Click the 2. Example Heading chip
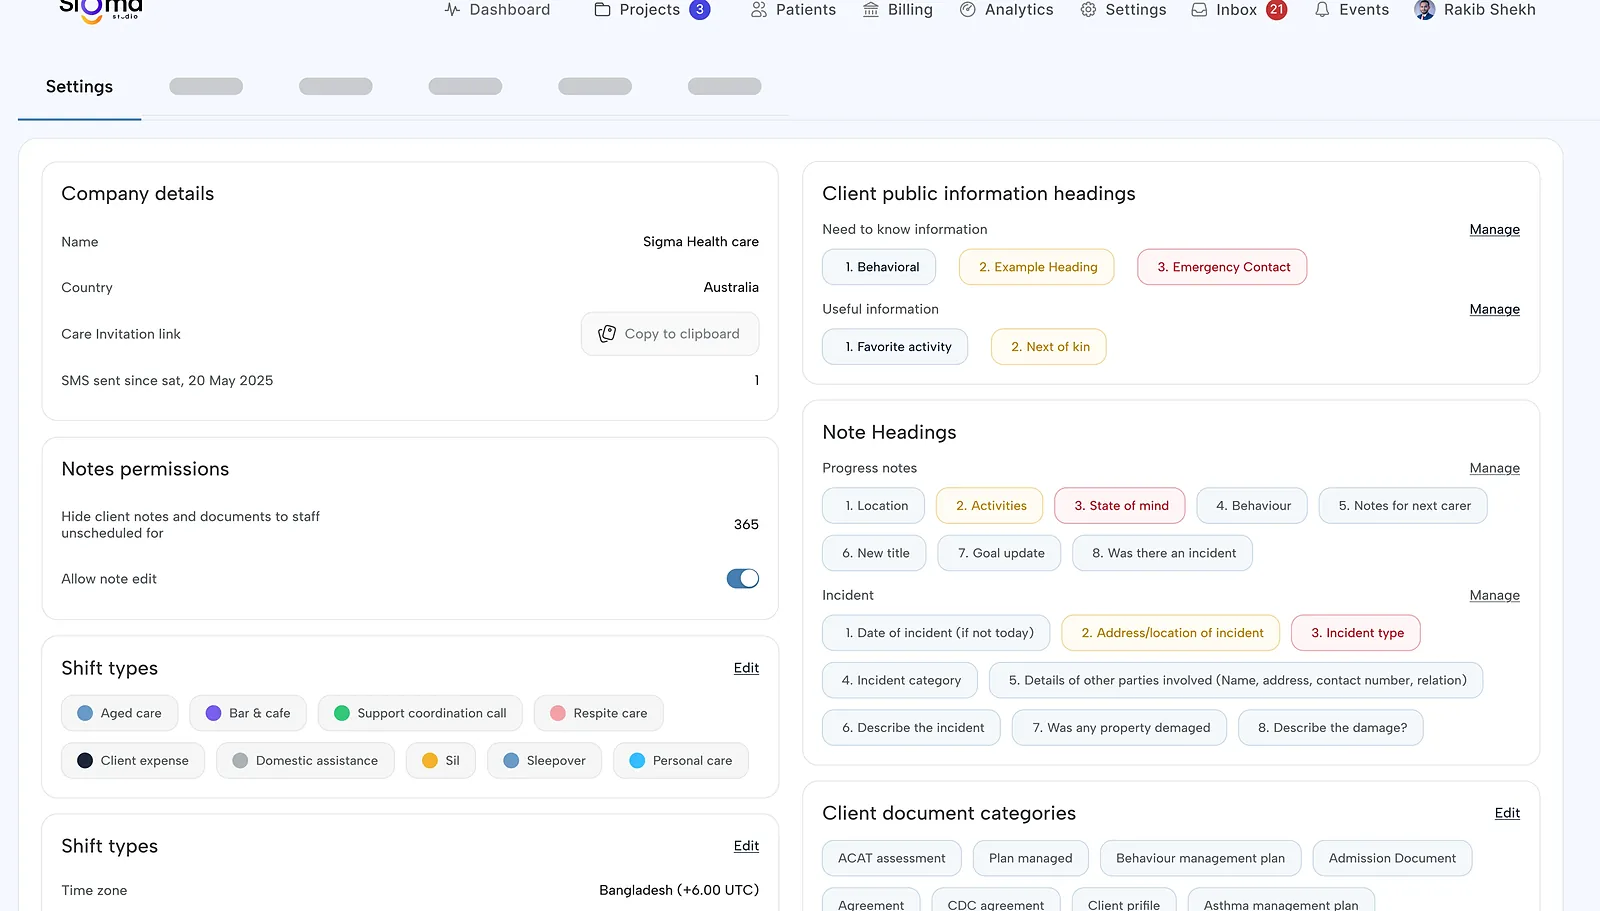The height and width of the screenshot is (911, 1600). 1036,267
